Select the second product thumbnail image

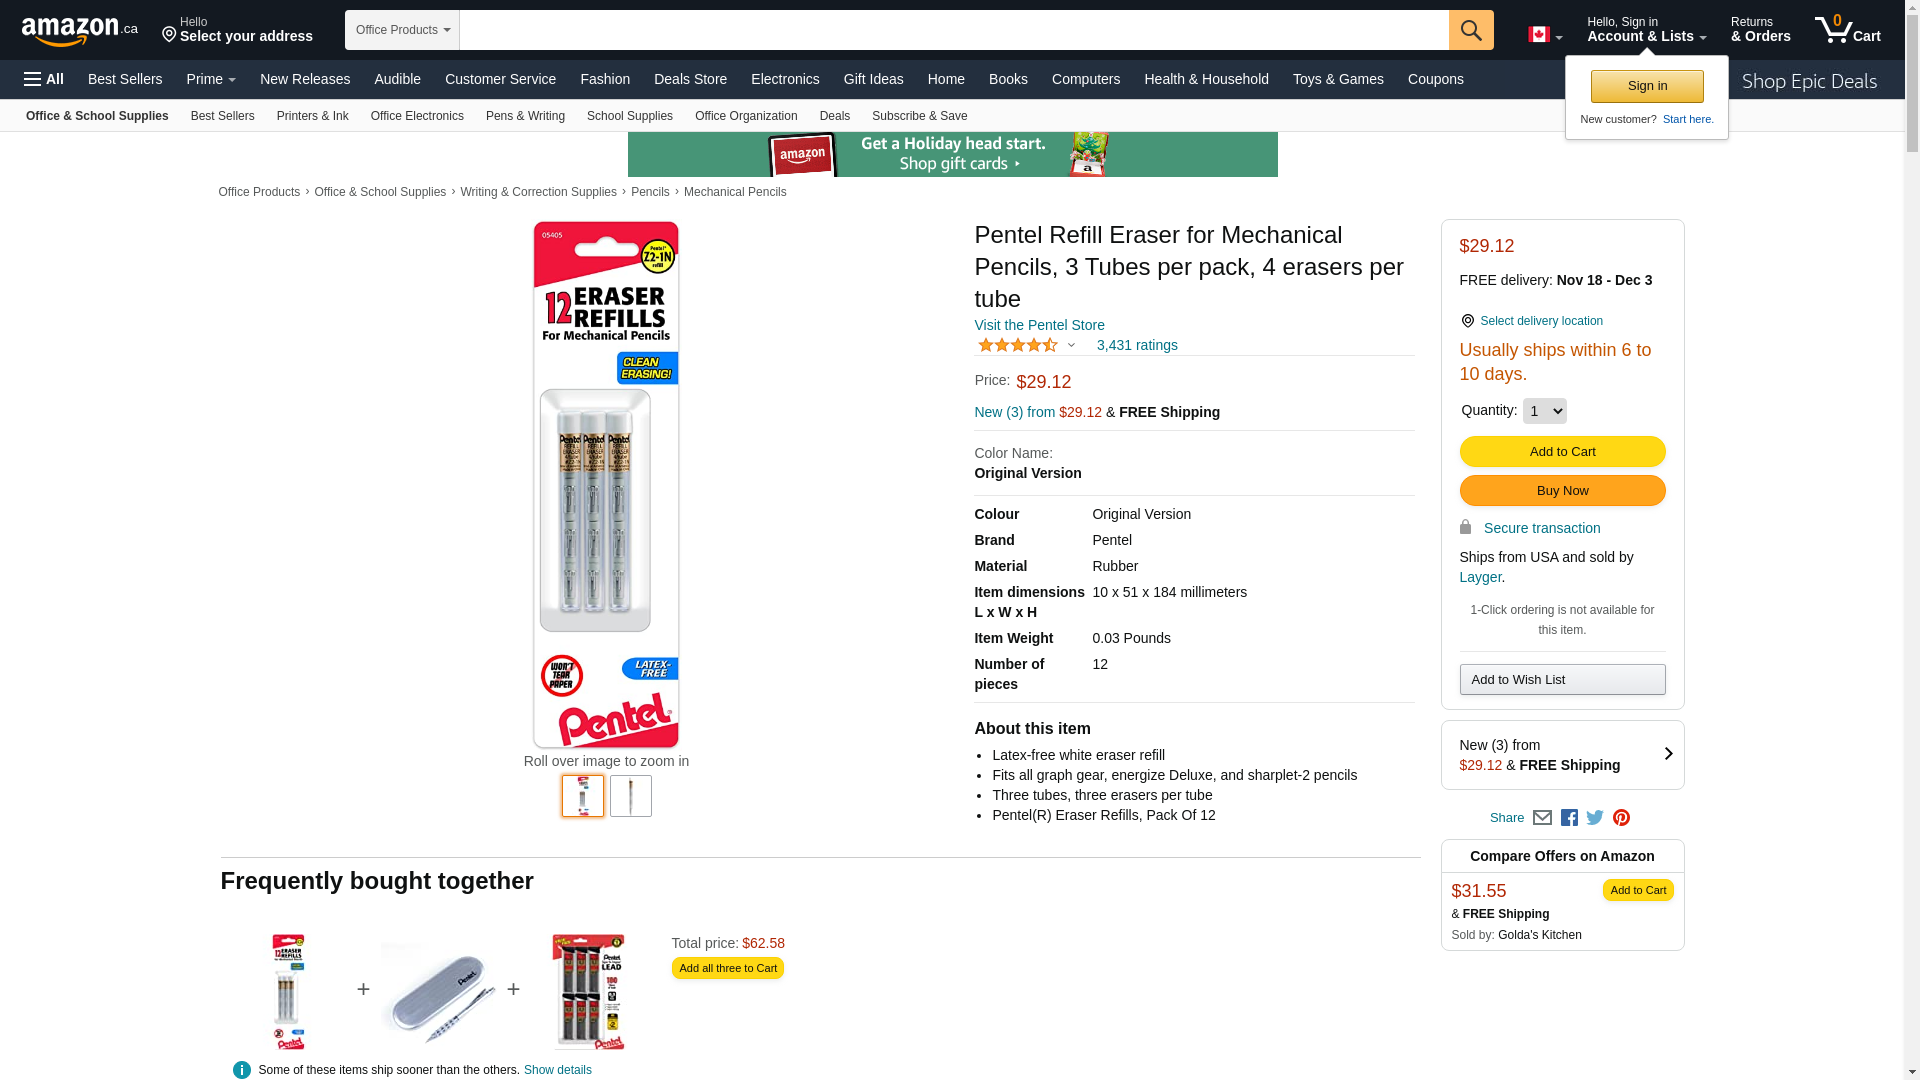(x=631, y=796)
